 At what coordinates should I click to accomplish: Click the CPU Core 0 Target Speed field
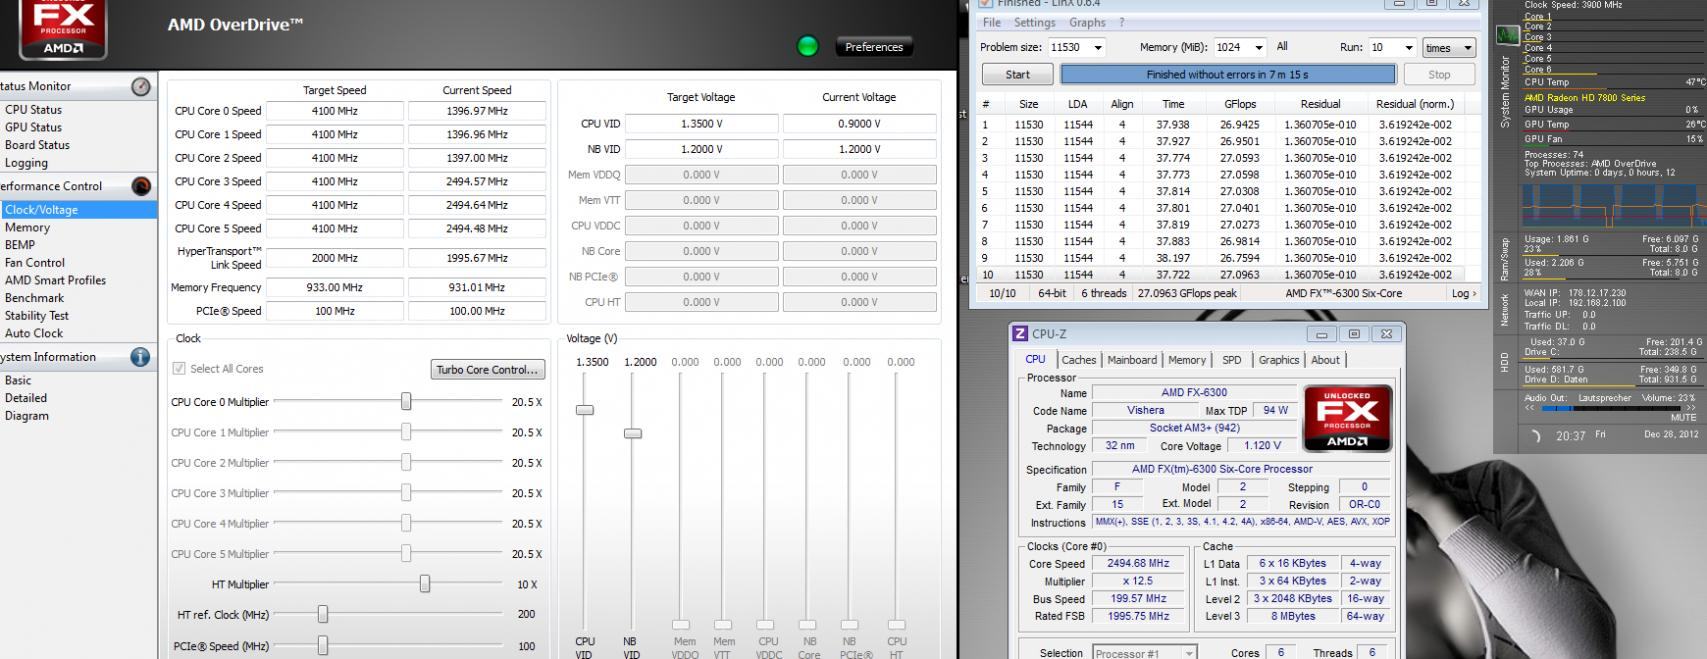pos(335,111)
